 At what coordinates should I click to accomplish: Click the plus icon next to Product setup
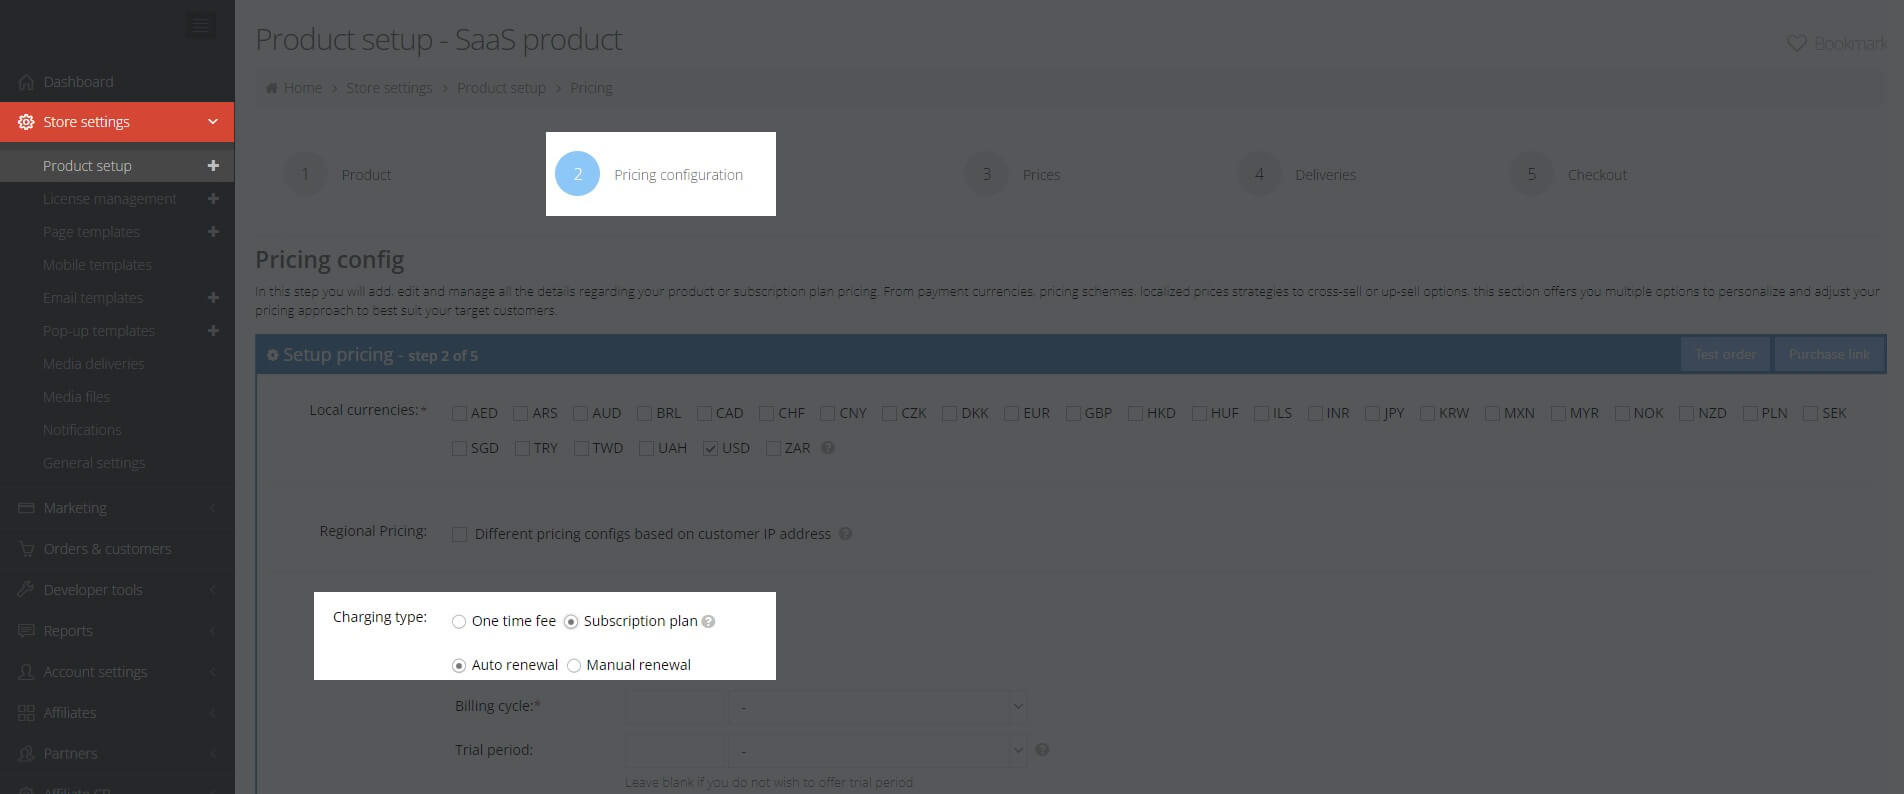coord(213,166)
